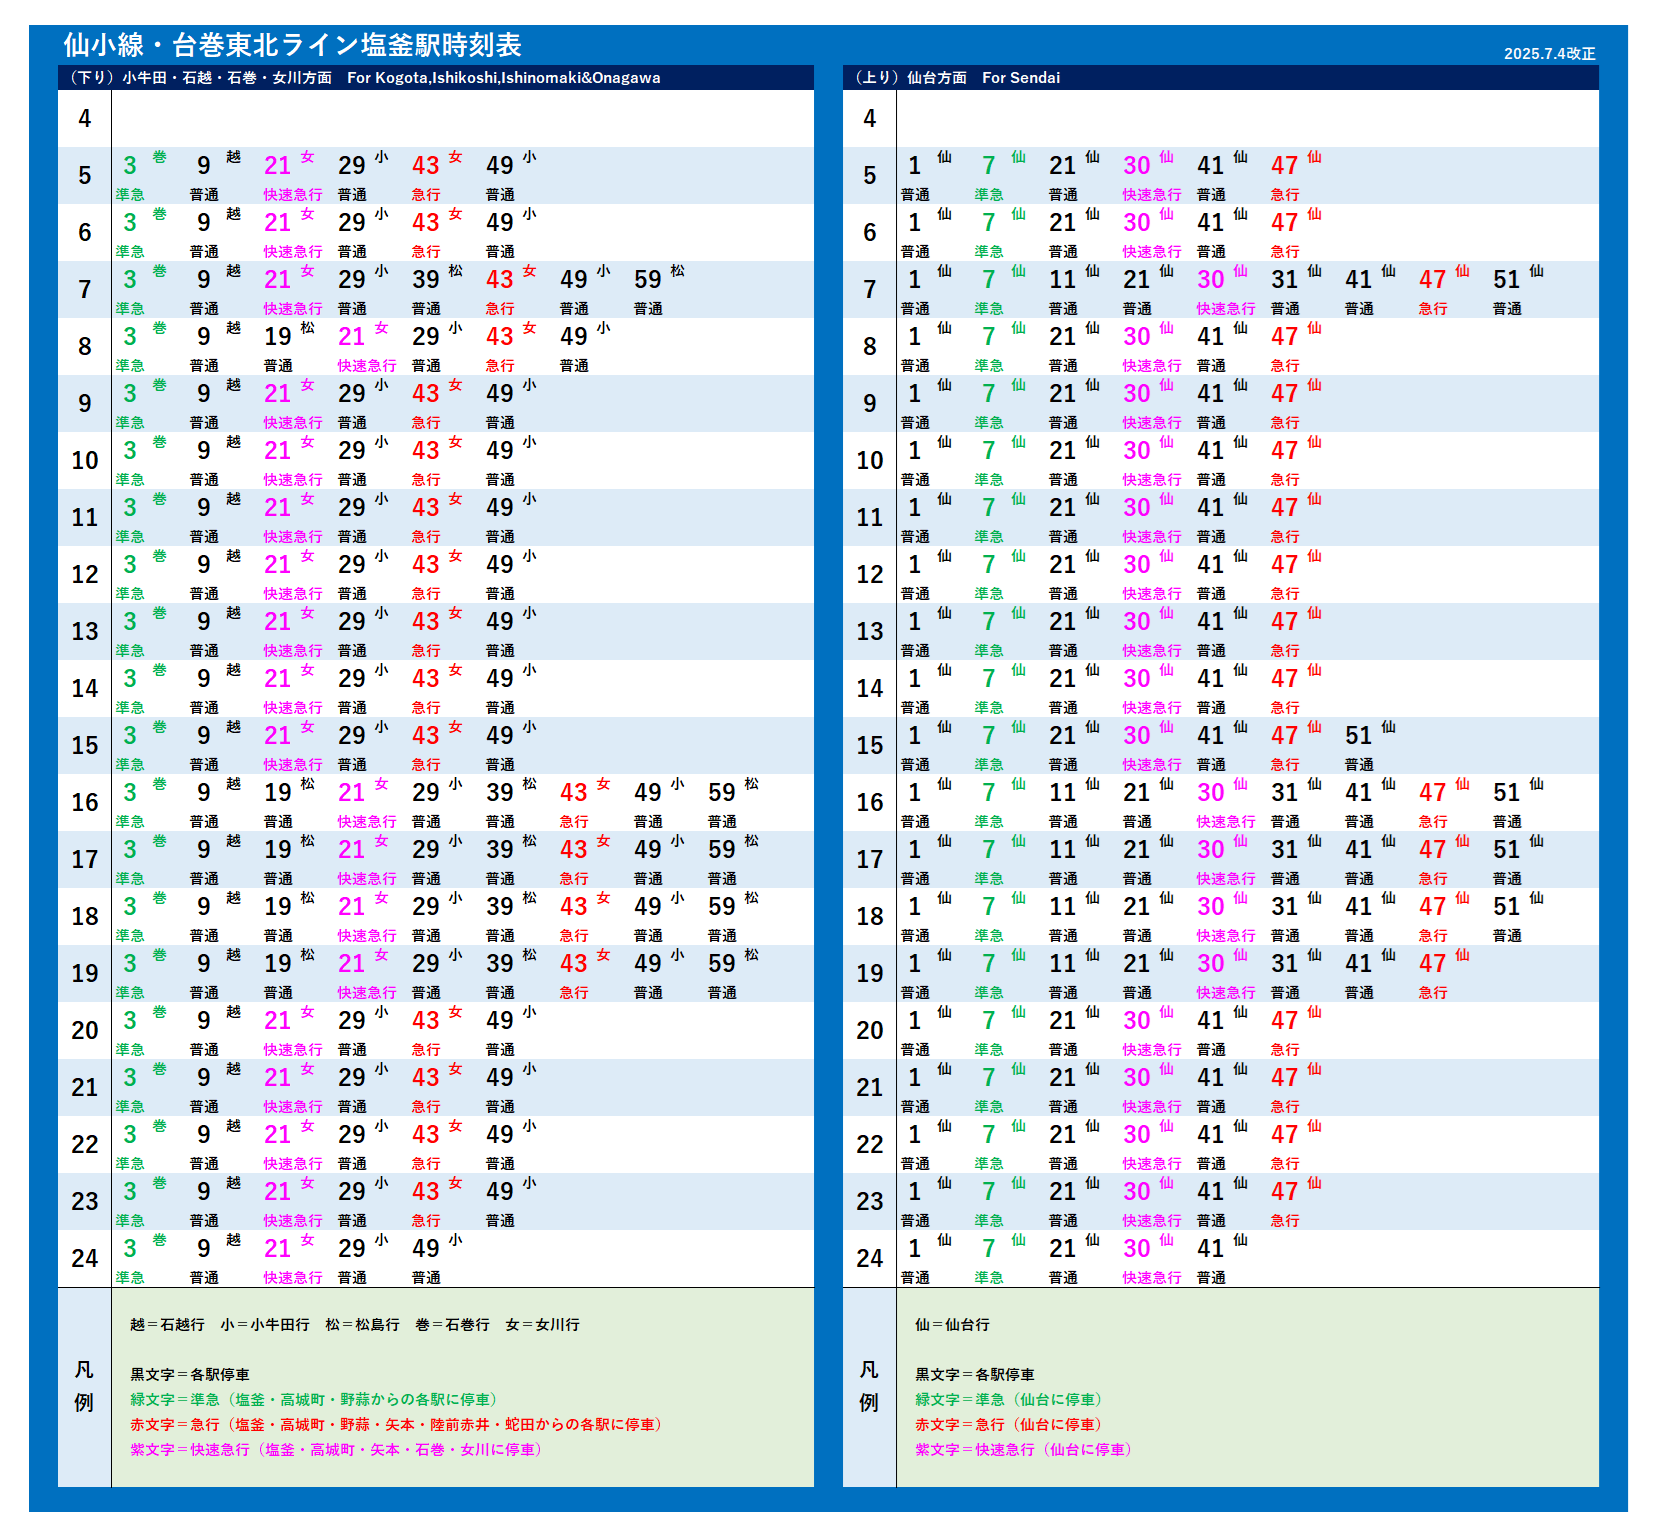The width and height of the screenshot is (1658, 1538).
Task: Click the 凡例 label beside the downbound legend
Action: point(84,1387)
